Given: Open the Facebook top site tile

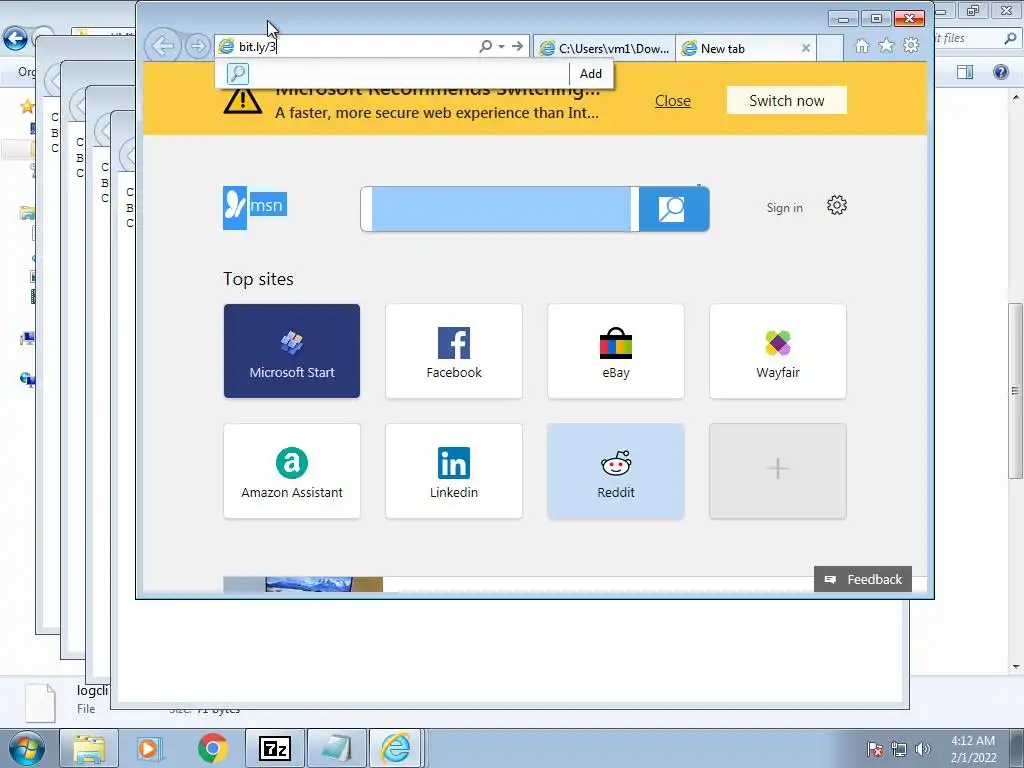Looking at the screenshot, I should (454, 351).
